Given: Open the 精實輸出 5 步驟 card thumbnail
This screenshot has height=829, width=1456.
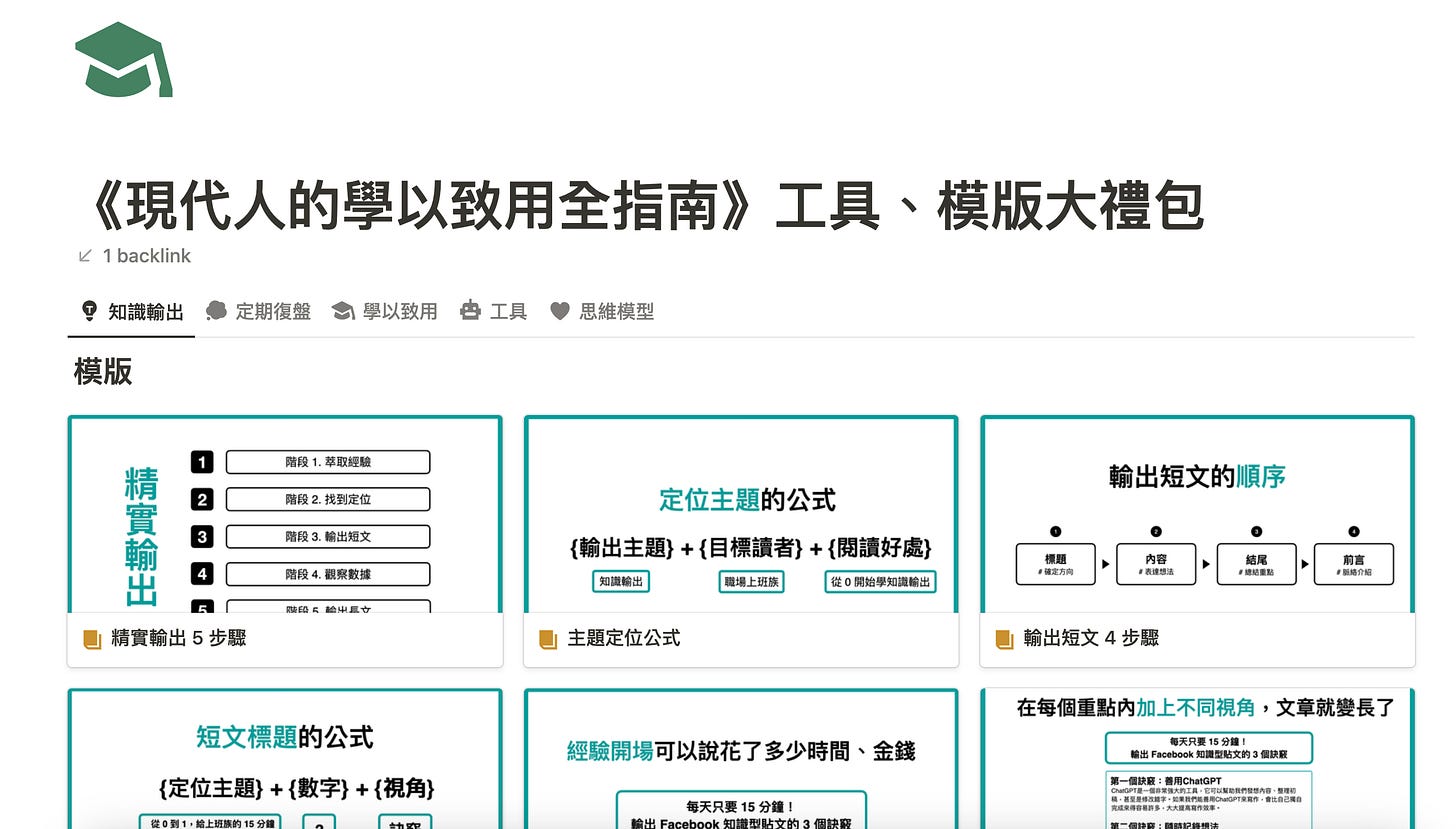Looking at the screenshot, I should point(285,515).
